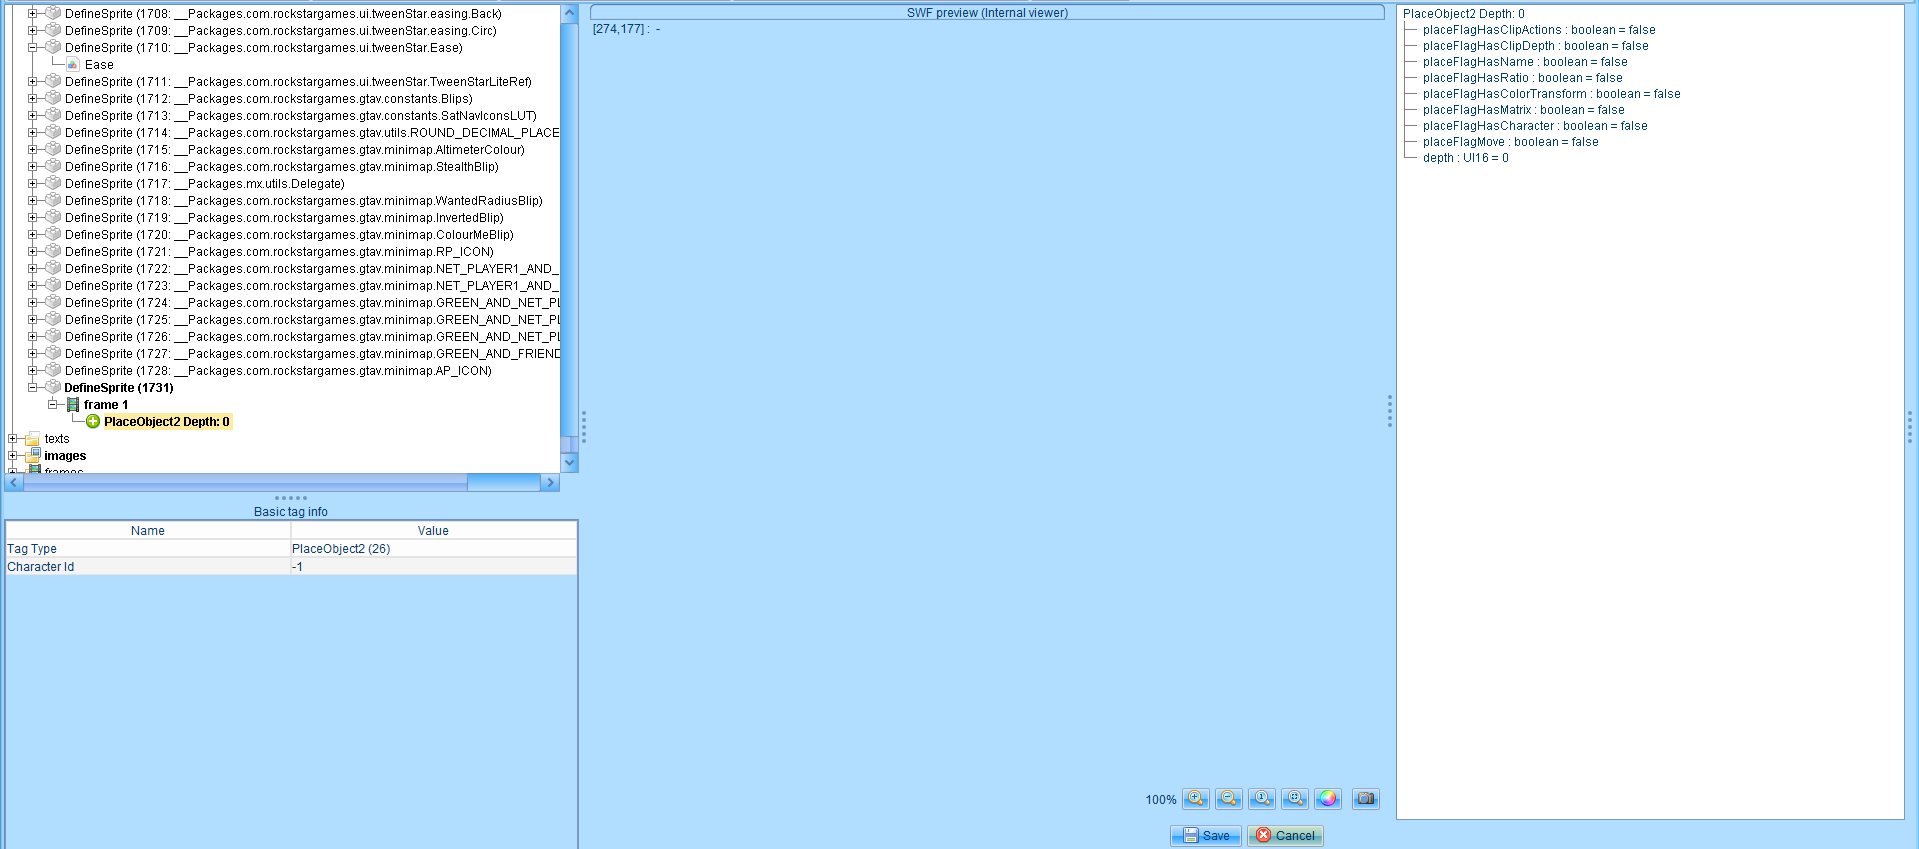This screenshot has height=849, width=1919.
Task: Click the texts folder icon
Action: tap(33, 439)
